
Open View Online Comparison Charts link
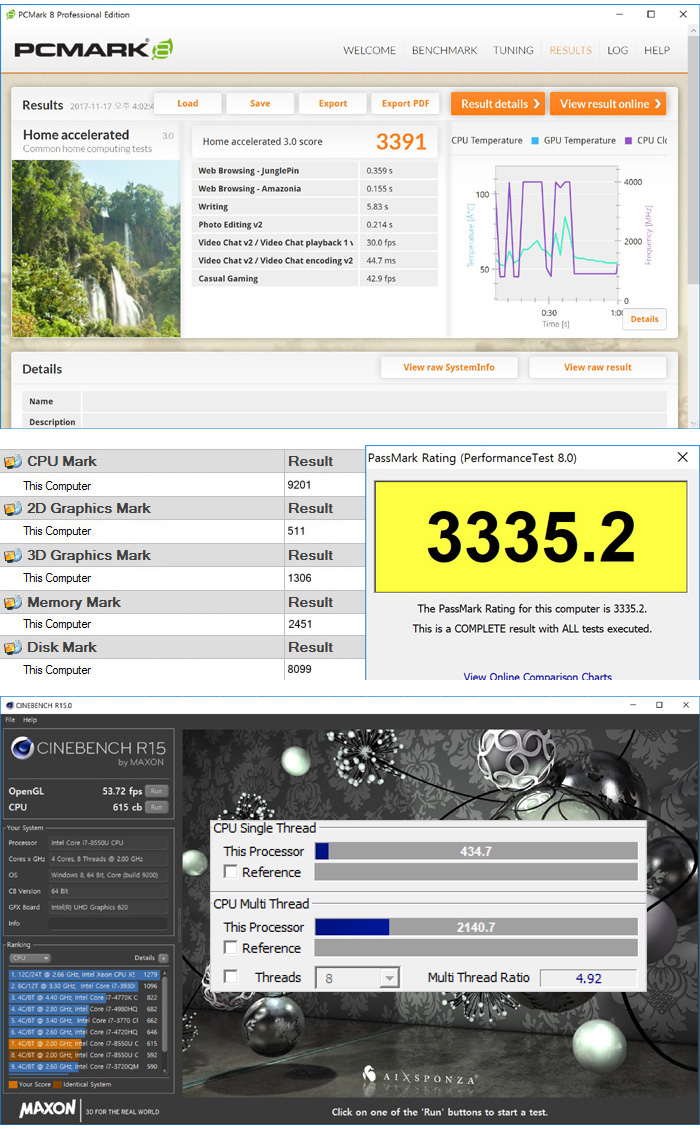[537, 677]
